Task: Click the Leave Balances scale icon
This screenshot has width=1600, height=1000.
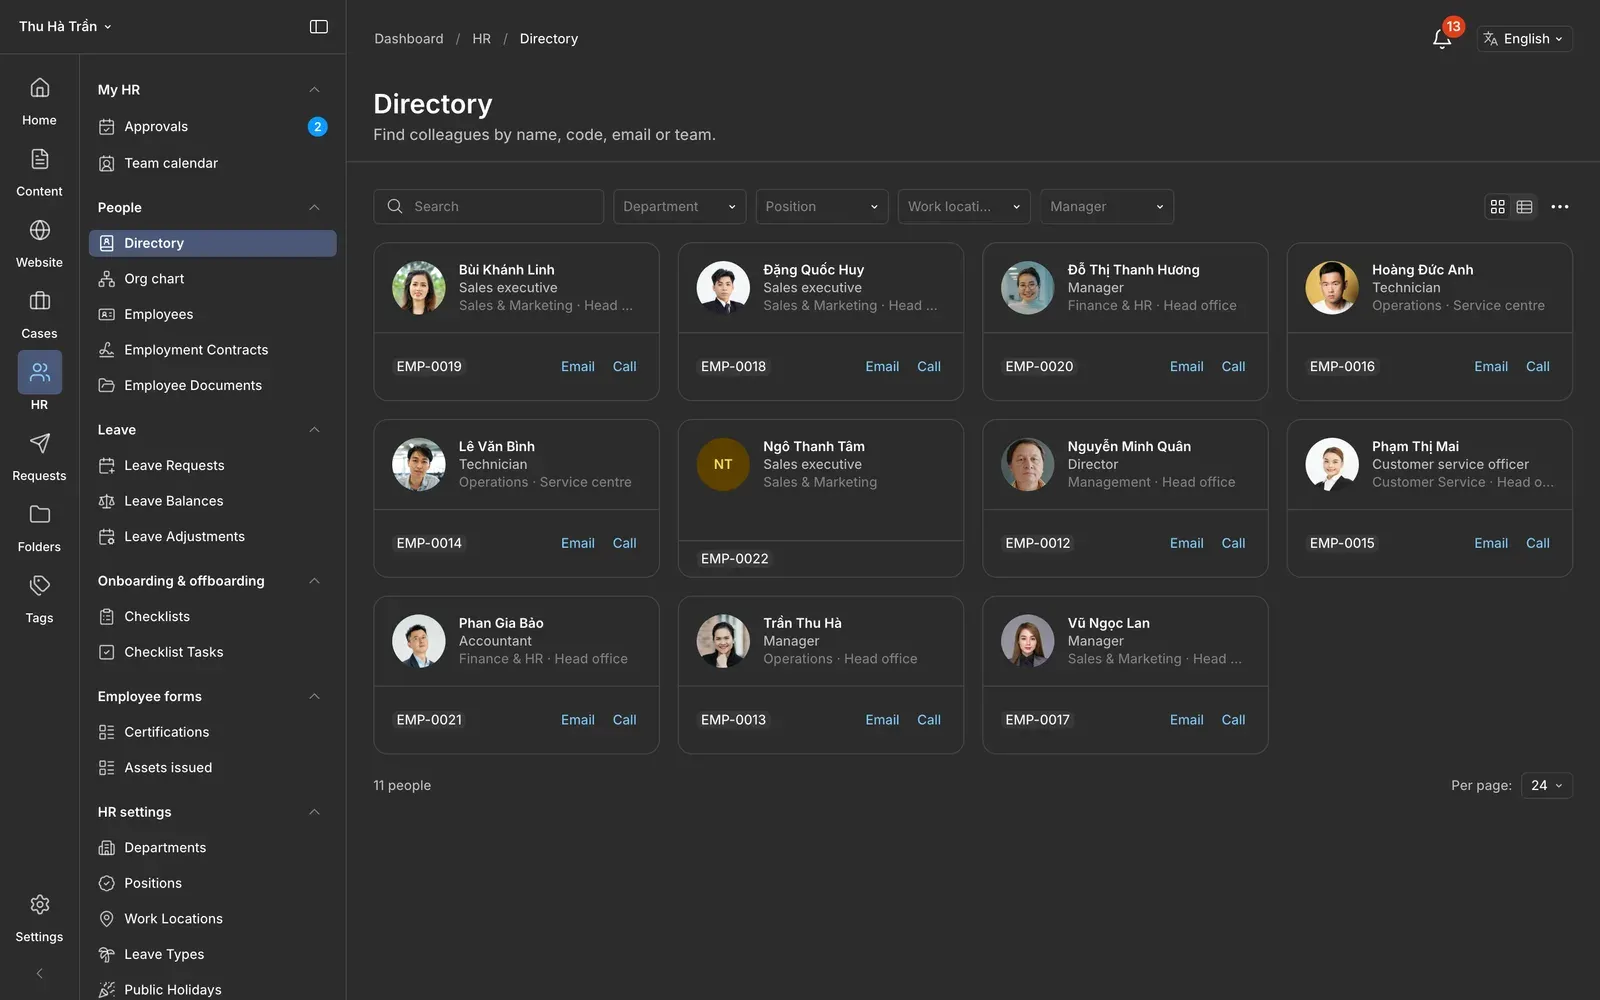Action: click(107, 501)
